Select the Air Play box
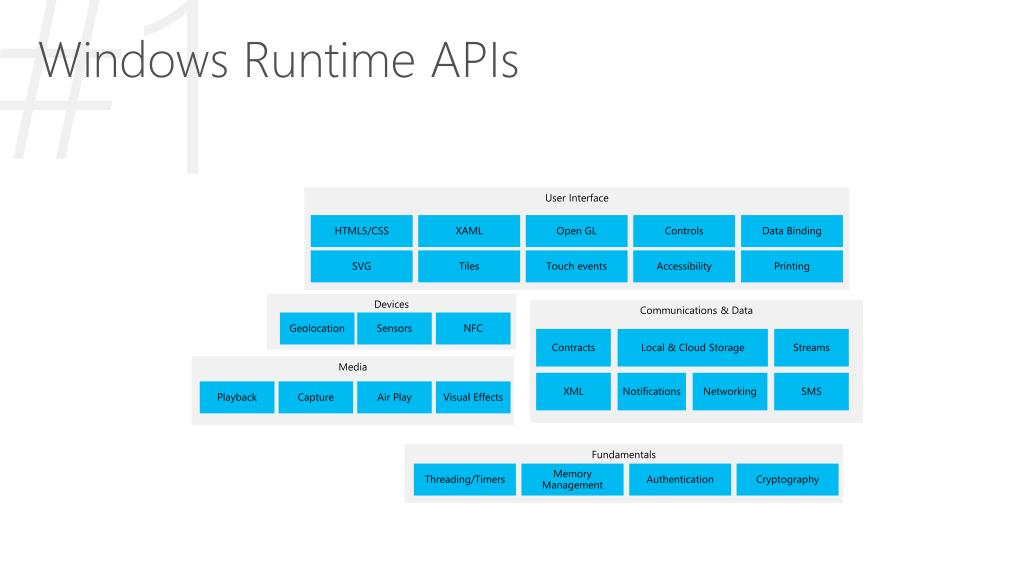 (x=394, y=397)
